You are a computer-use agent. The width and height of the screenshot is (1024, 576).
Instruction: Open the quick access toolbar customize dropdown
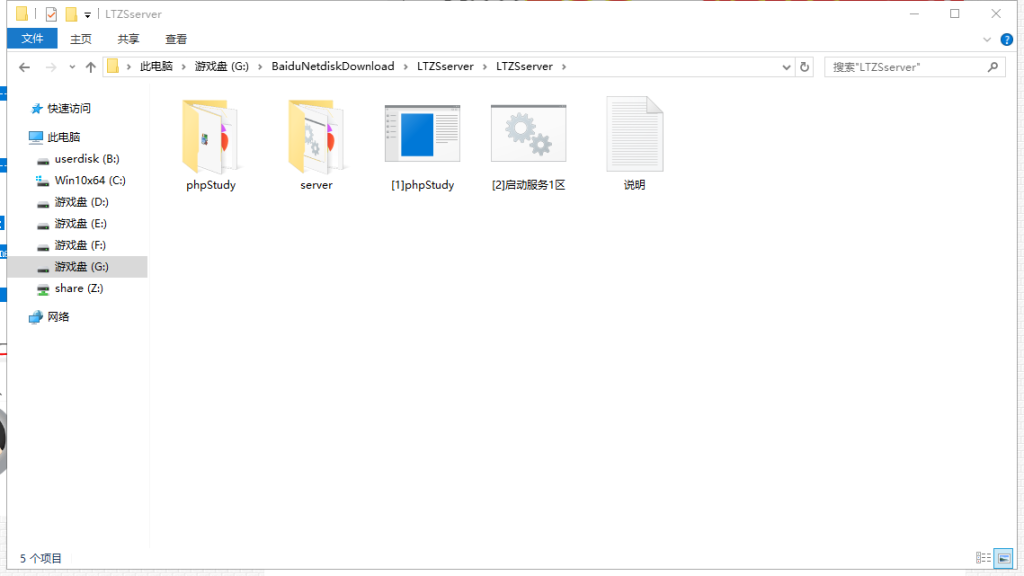click(88, 14)
